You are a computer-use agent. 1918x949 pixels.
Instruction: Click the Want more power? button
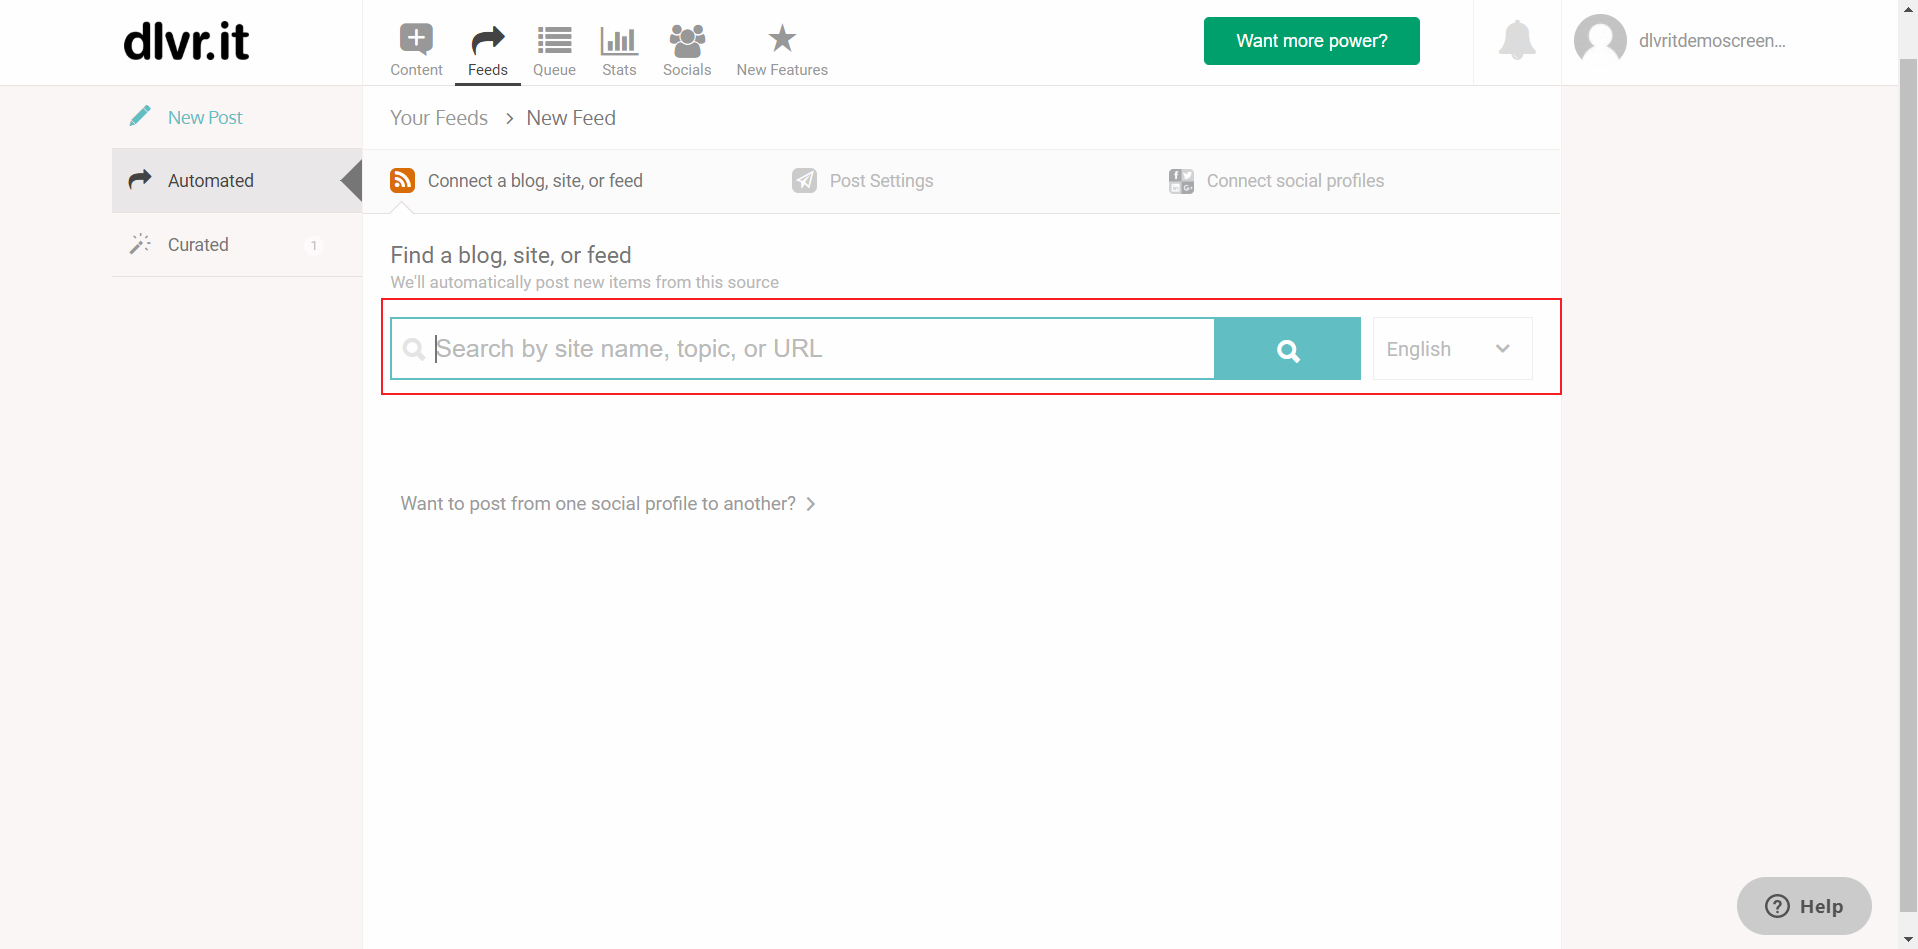[1311, 41]
